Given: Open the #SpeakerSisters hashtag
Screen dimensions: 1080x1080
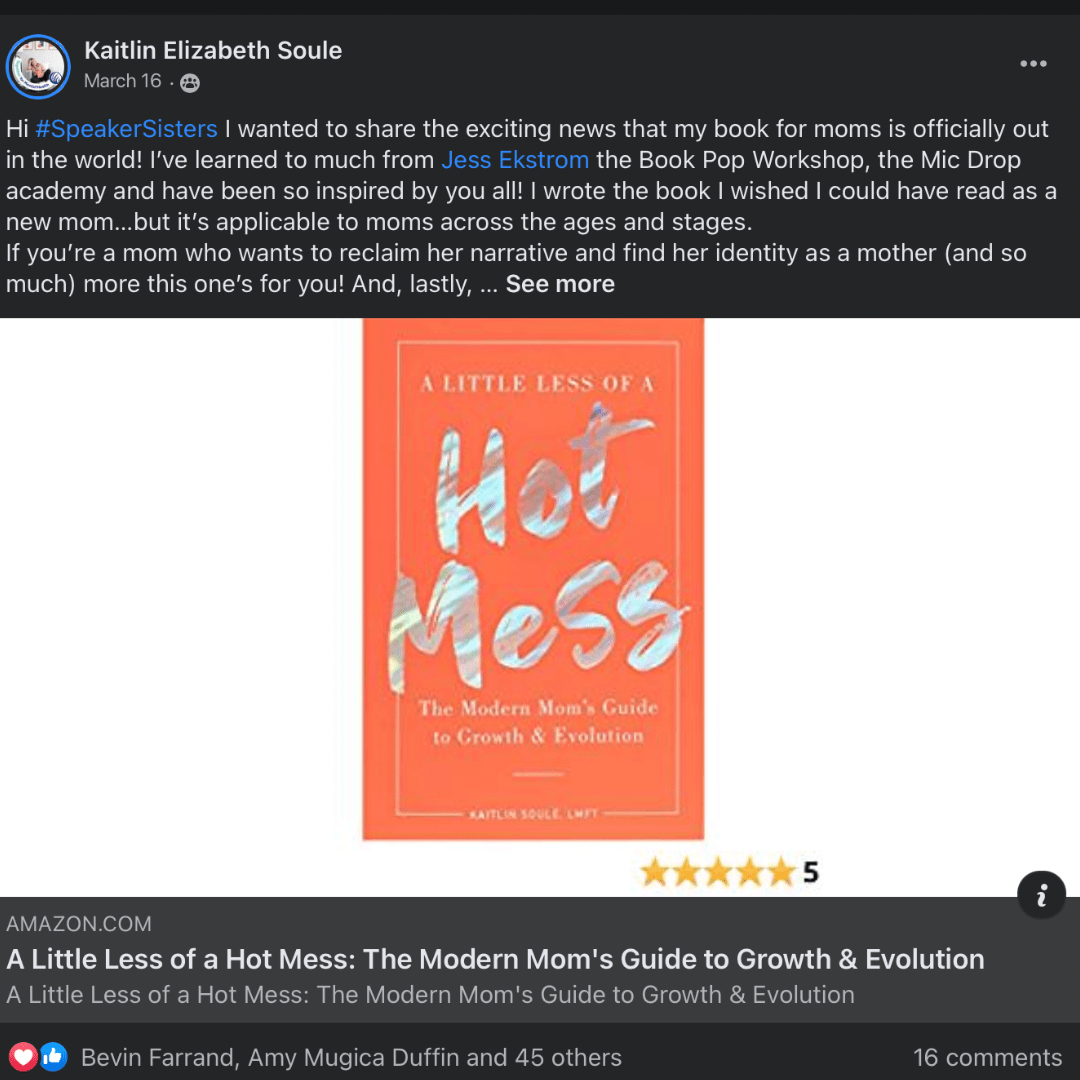Looking at the screenshot, I should click(126, 129).
